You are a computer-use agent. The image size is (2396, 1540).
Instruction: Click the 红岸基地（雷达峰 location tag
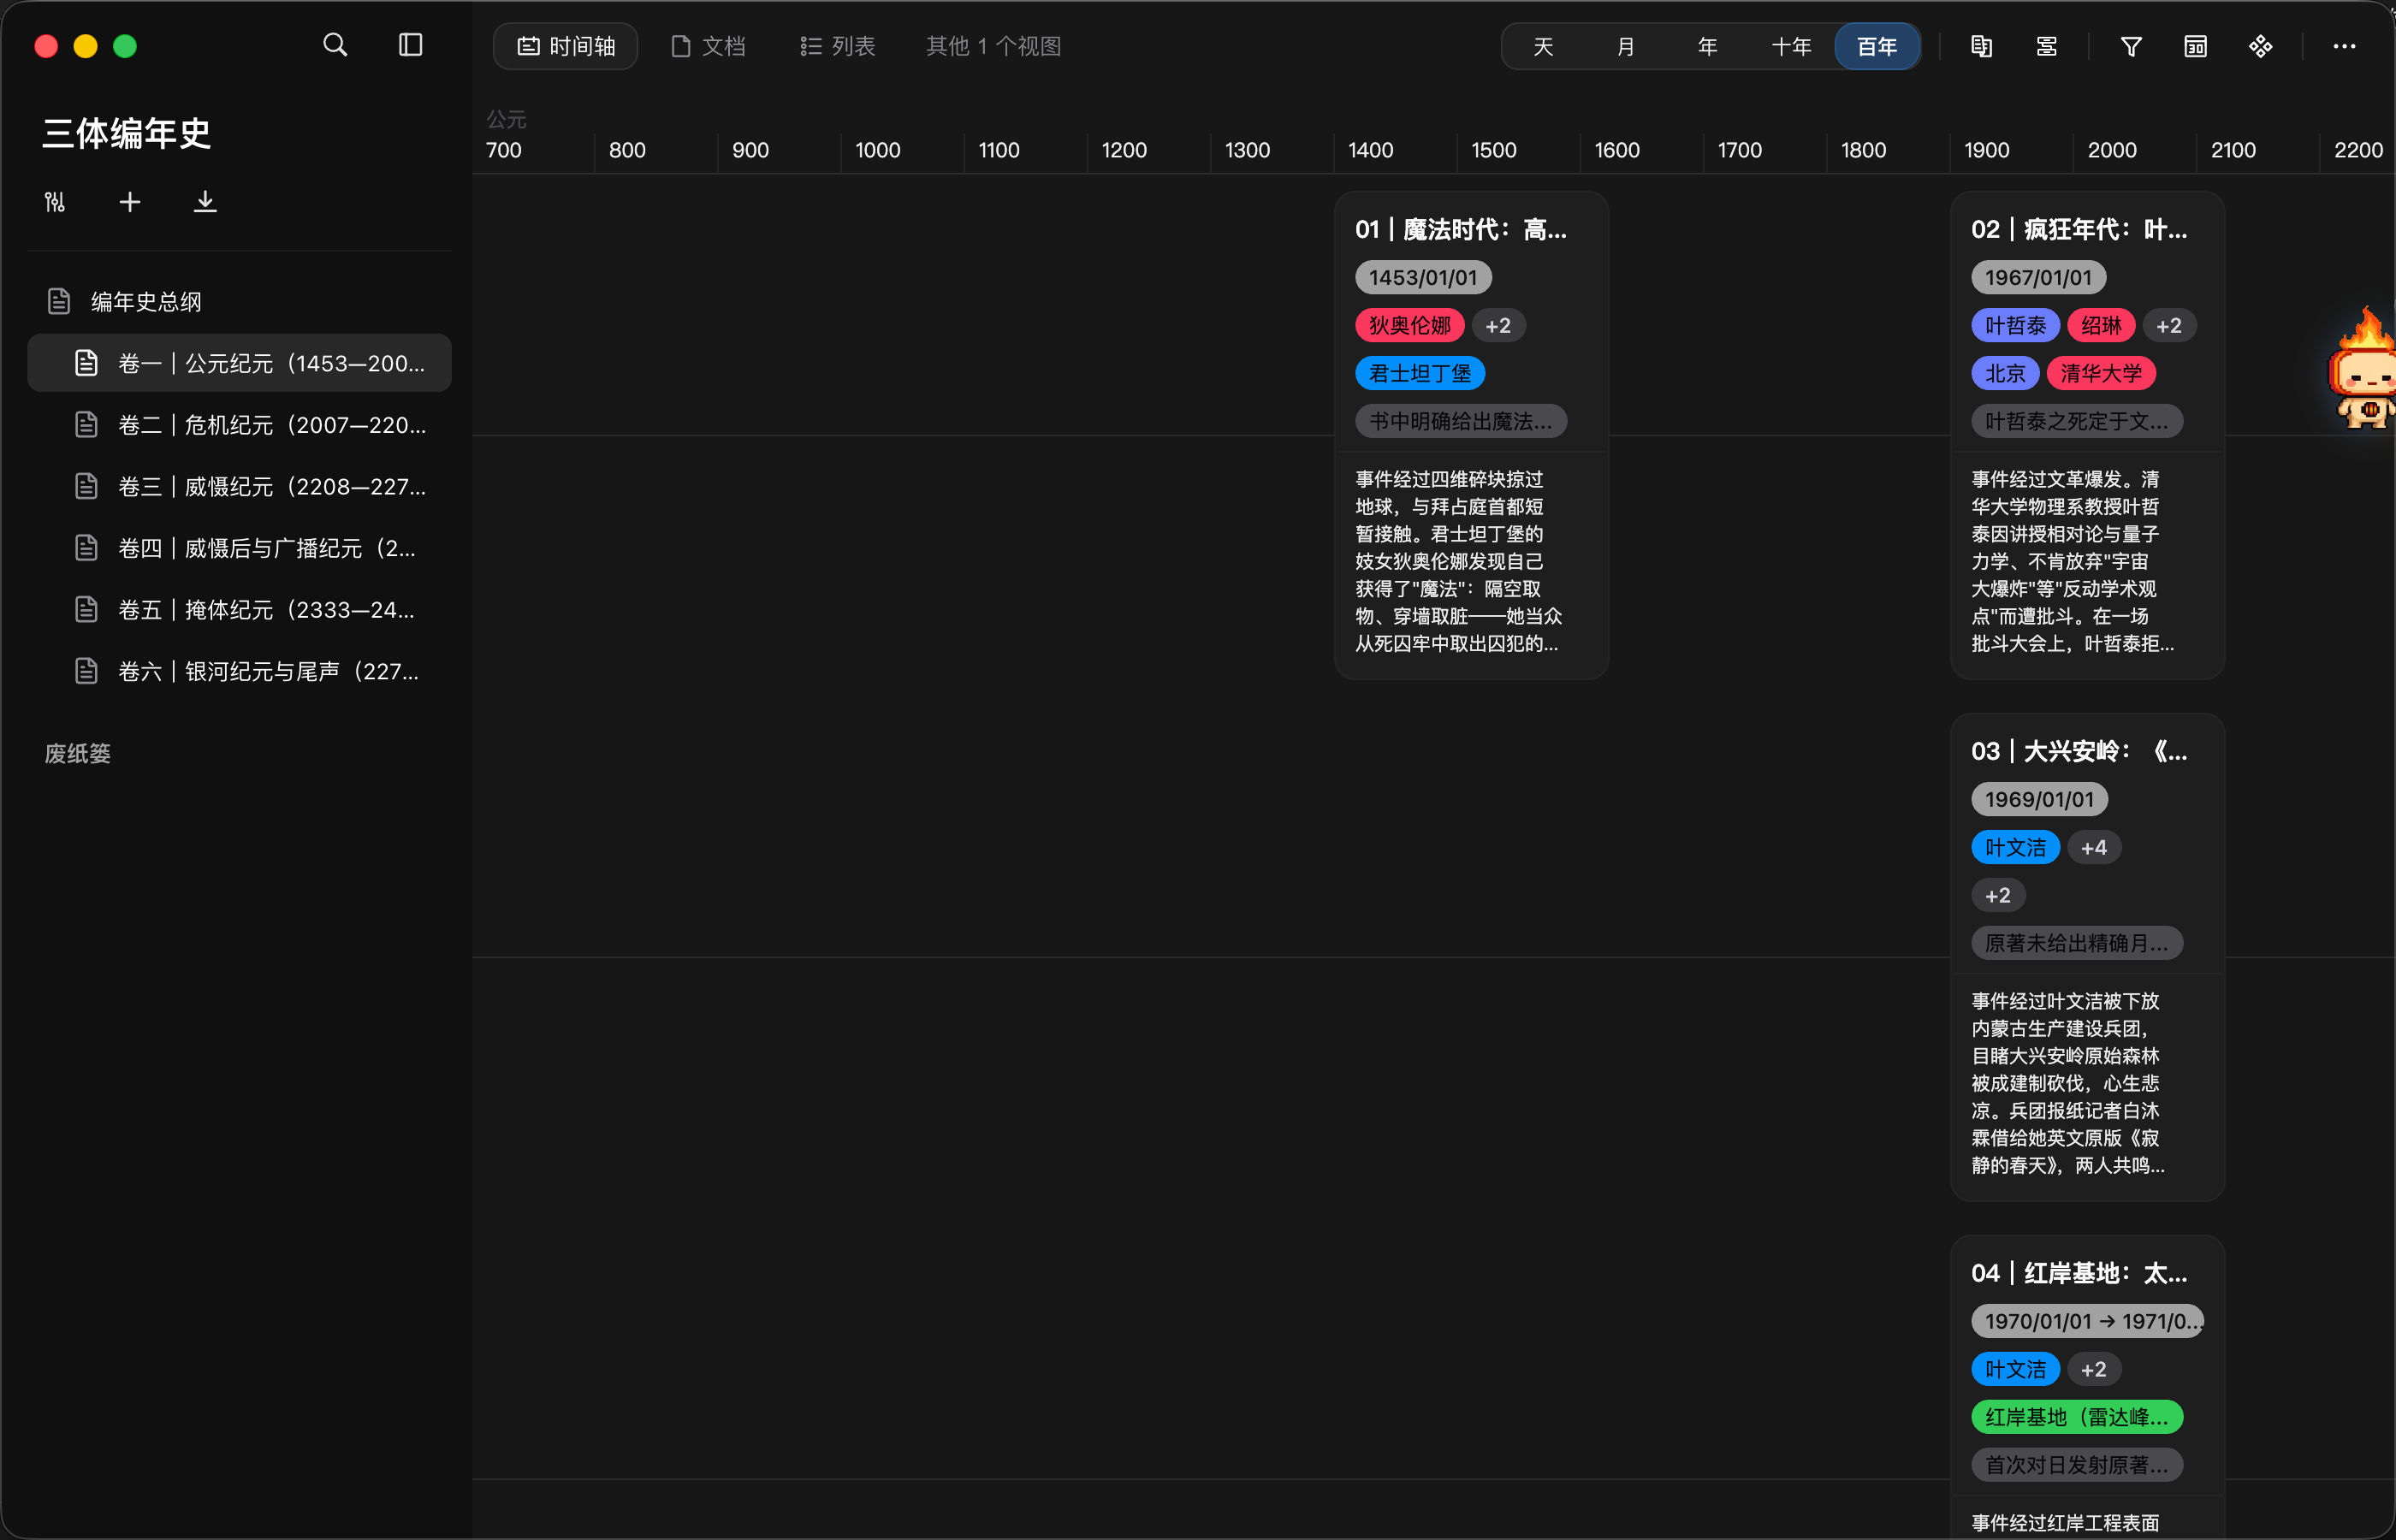click(x=2077, y=1417)
